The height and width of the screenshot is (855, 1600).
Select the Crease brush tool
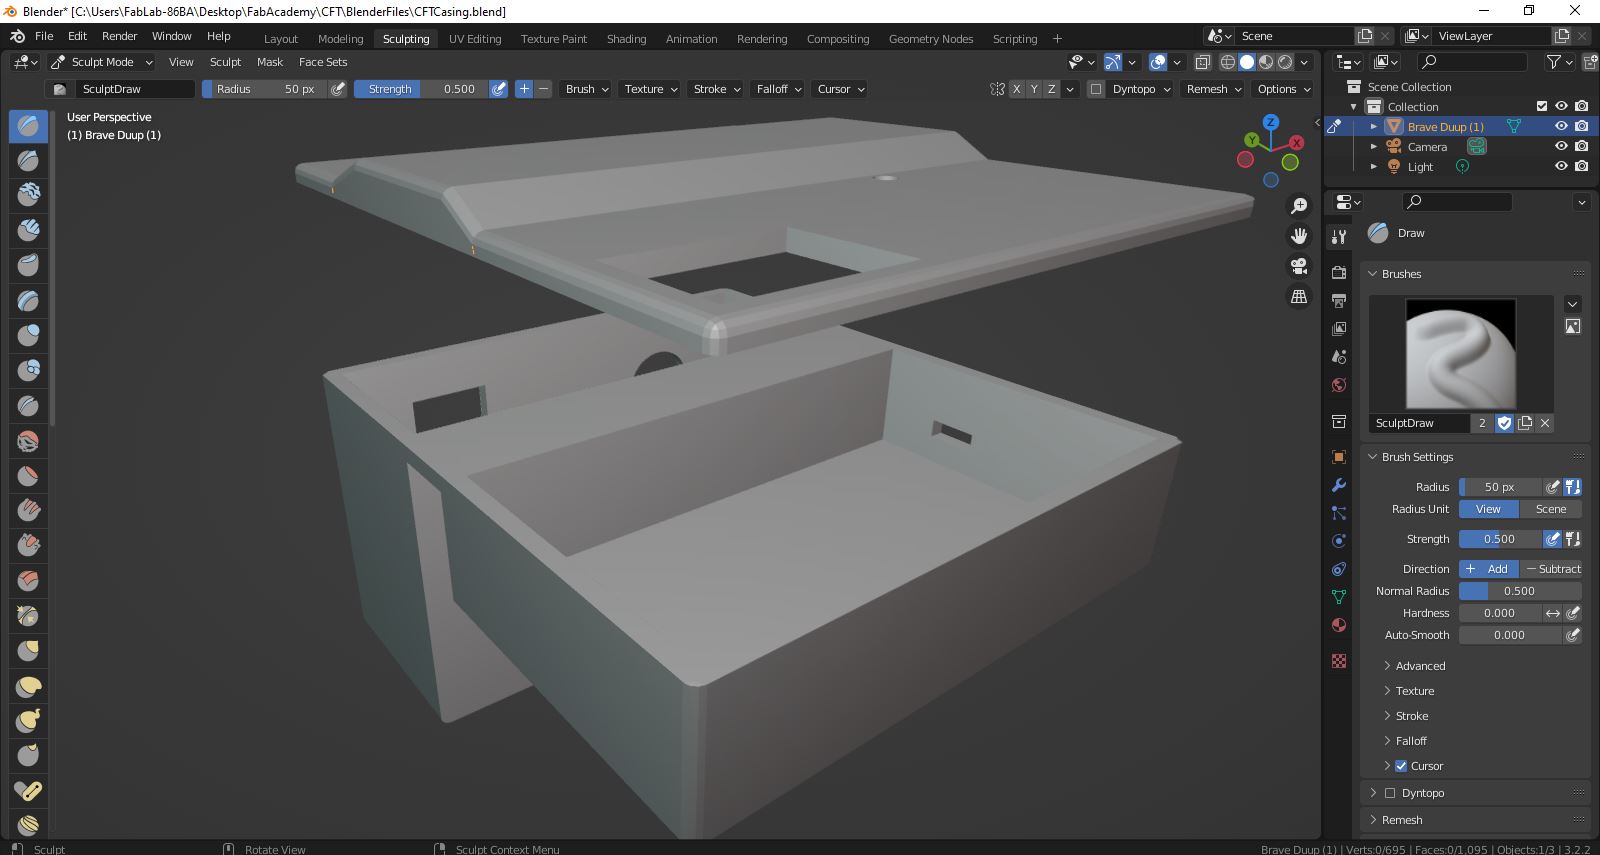click(28, 405)
